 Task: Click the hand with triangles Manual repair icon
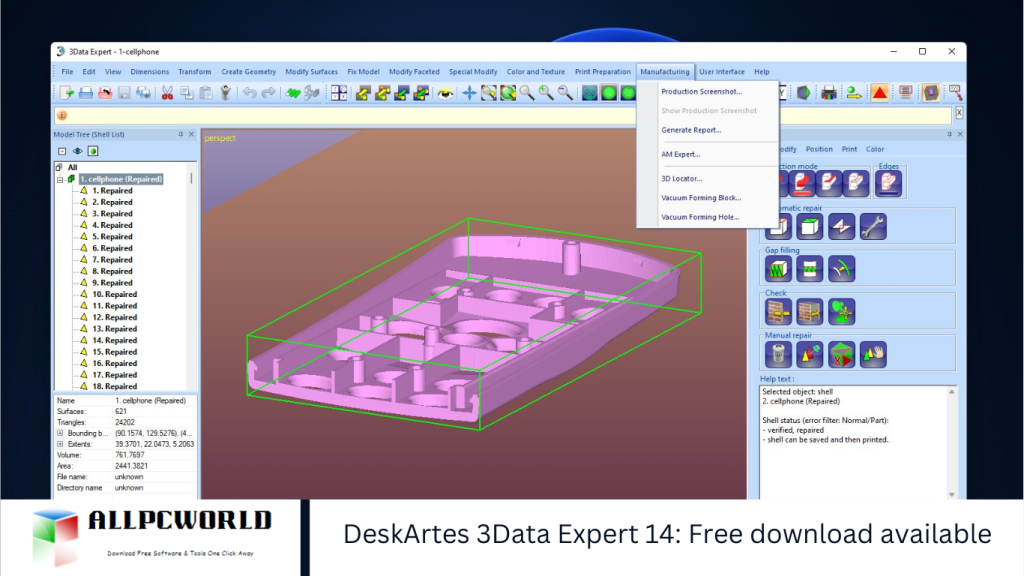[873, 355]
